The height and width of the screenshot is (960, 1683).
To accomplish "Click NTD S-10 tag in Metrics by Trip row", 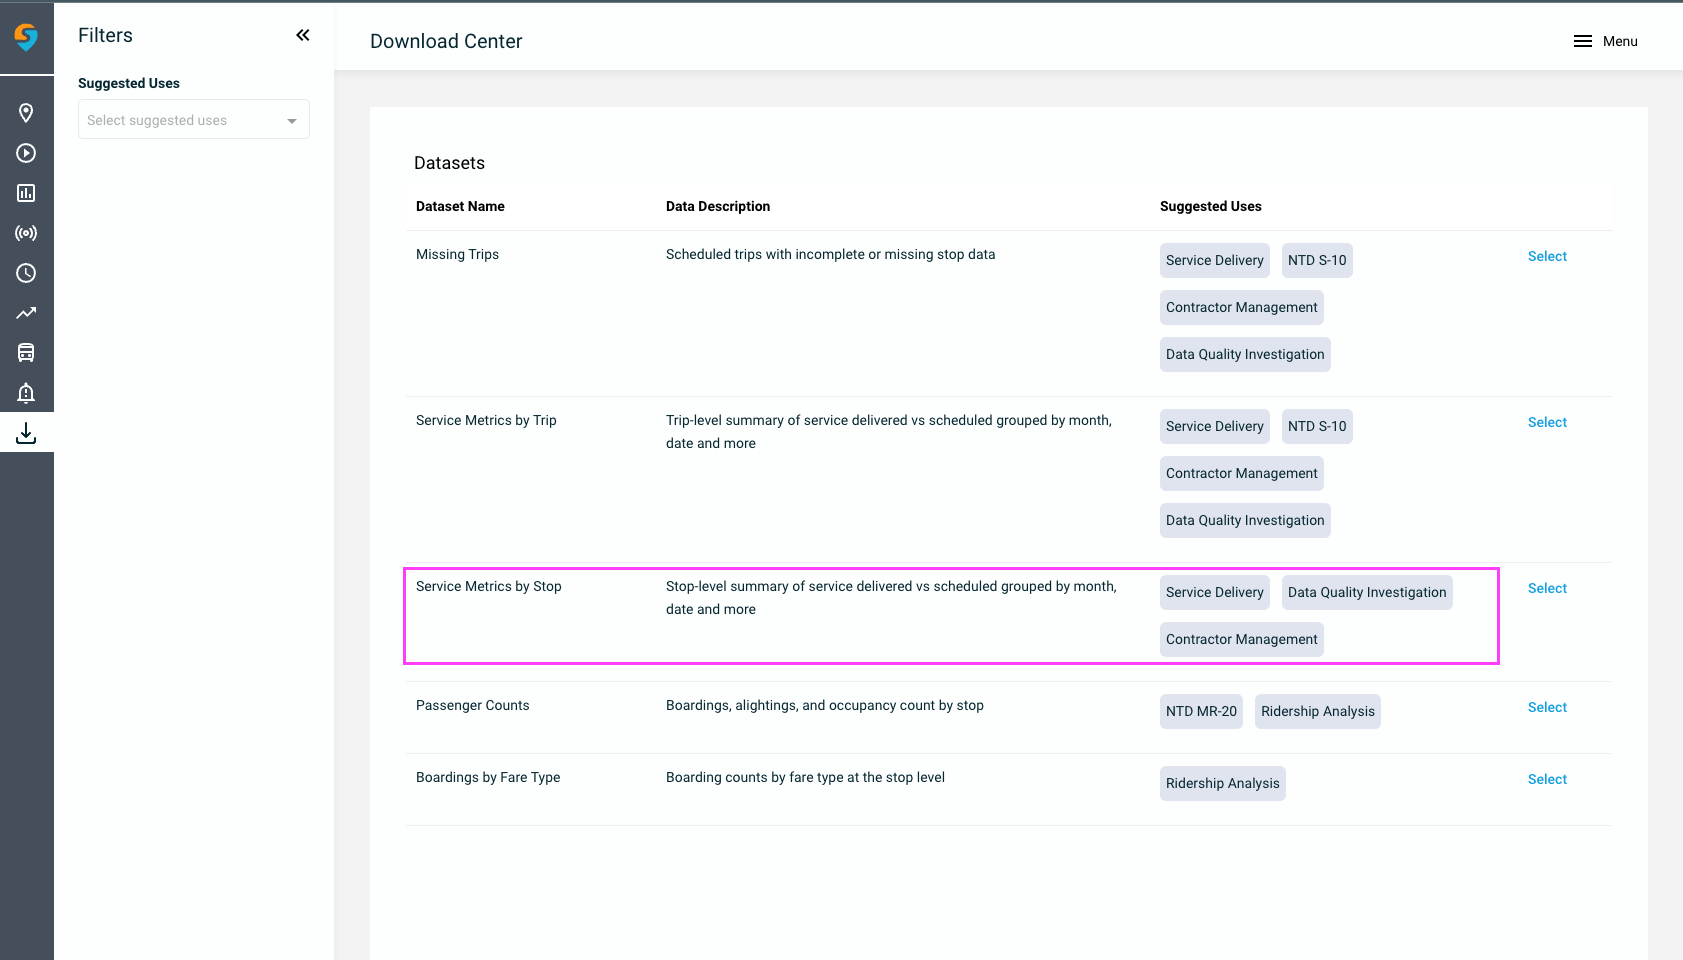I will point(1317,426).
